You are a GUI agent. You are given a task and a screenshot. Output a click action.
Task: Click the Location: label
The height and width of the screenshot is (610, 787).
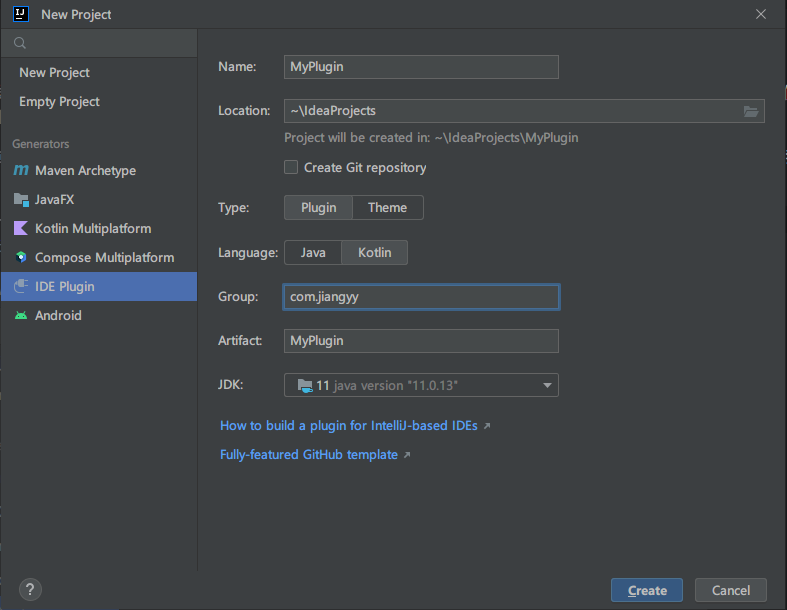pyautogui.click(x=244, y=111)
